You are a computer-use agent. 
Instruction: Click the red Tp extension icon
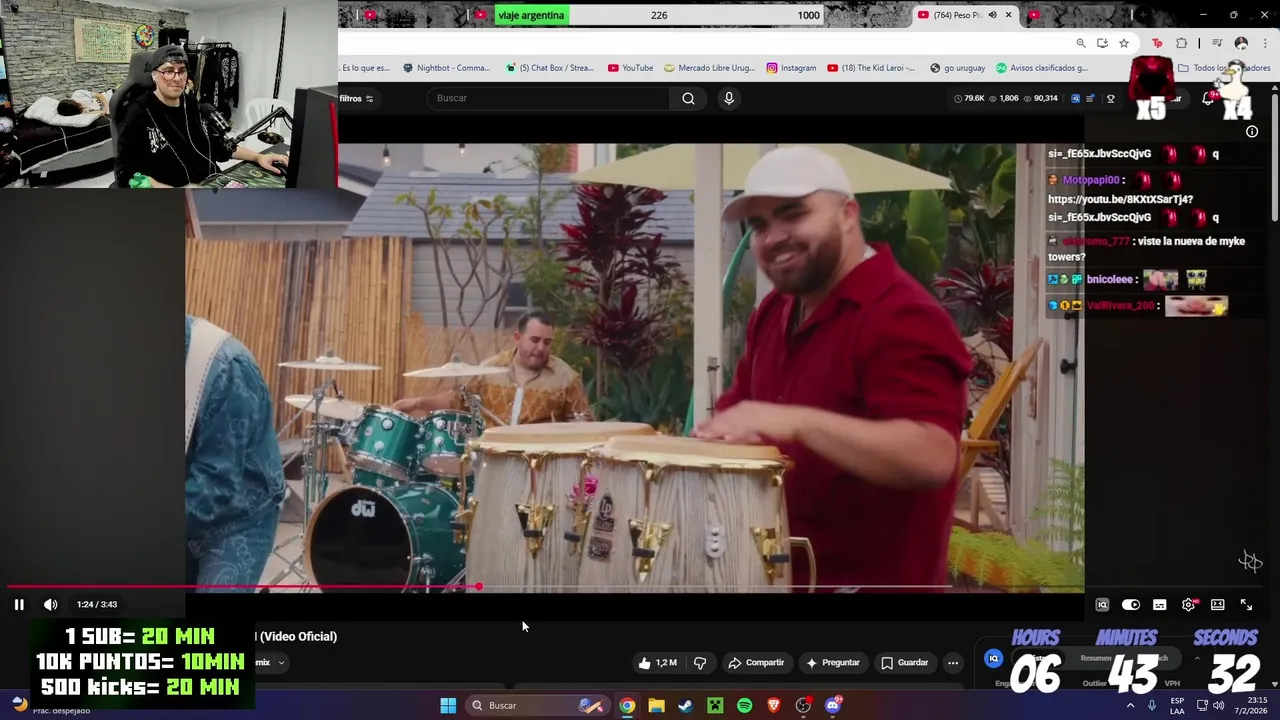point(1157,43)
